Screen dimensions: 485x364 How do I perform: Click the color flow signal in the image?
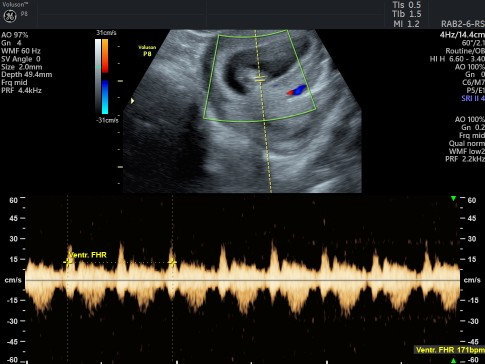pyautogui.click(x=296, y=90)
